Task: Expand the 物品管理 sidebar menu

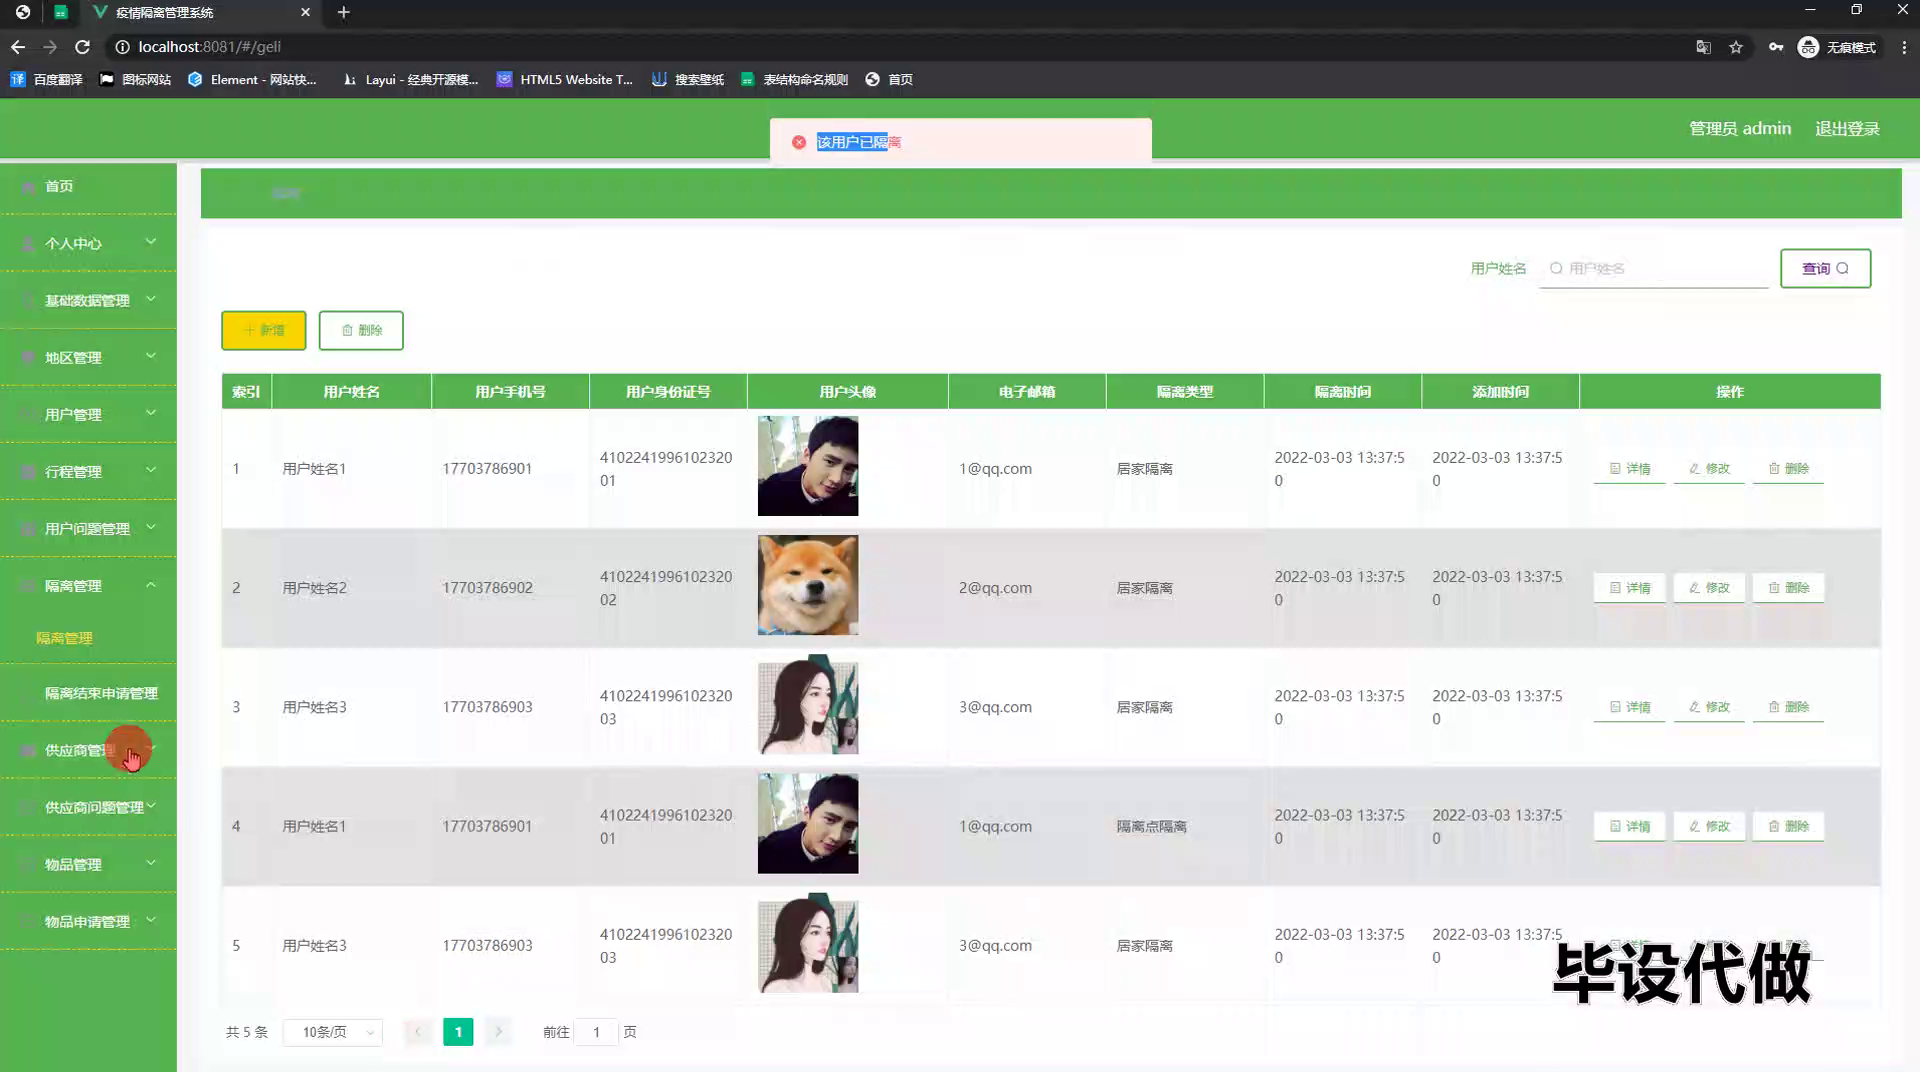Action: (x=88, y=864)
